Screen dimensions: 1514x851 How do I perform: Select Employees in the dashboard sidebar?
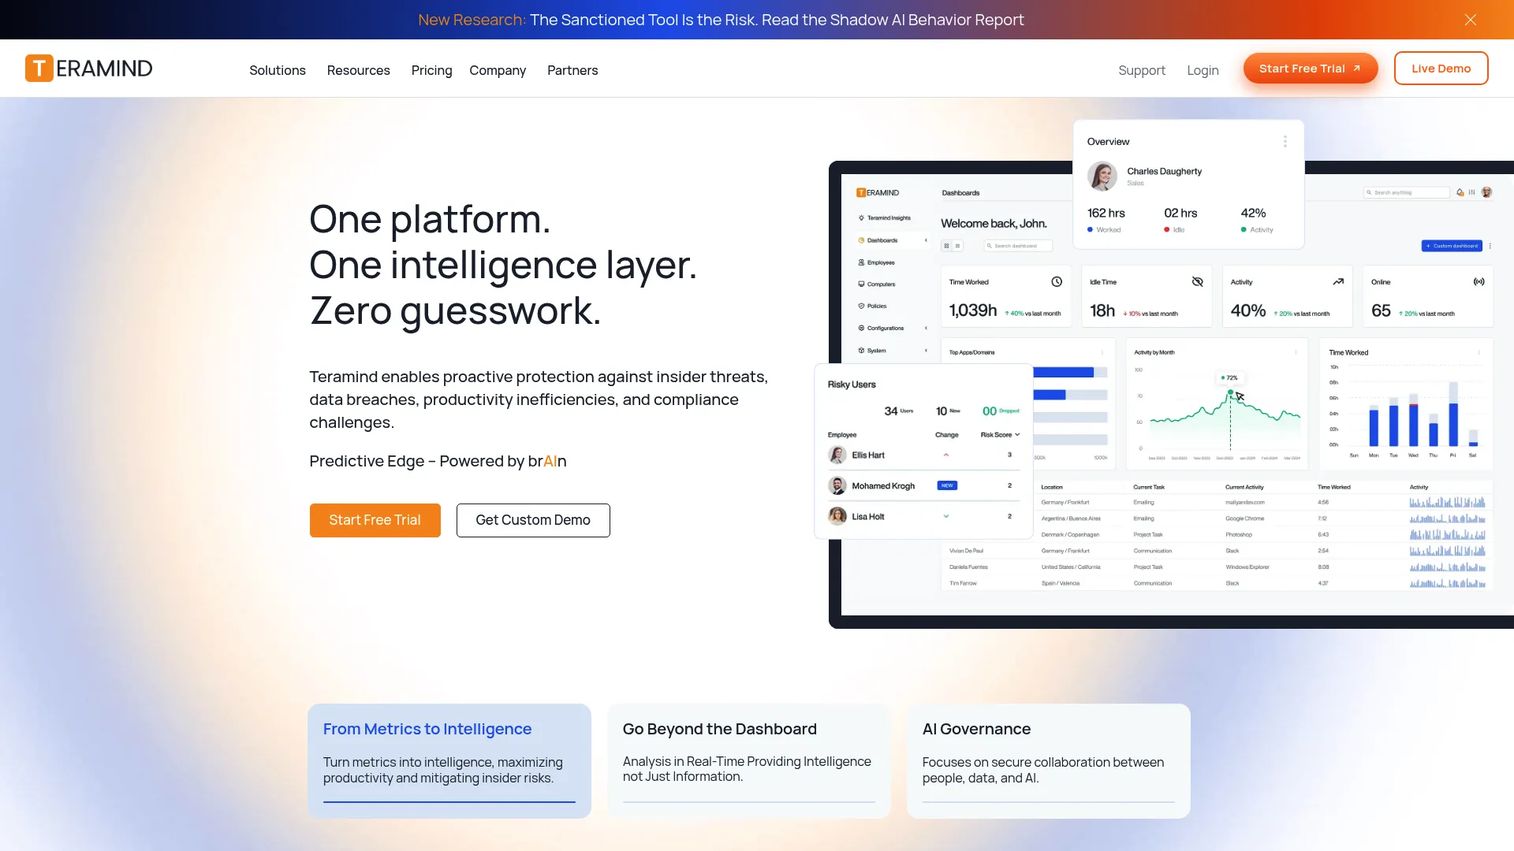[x=877, y=262]
